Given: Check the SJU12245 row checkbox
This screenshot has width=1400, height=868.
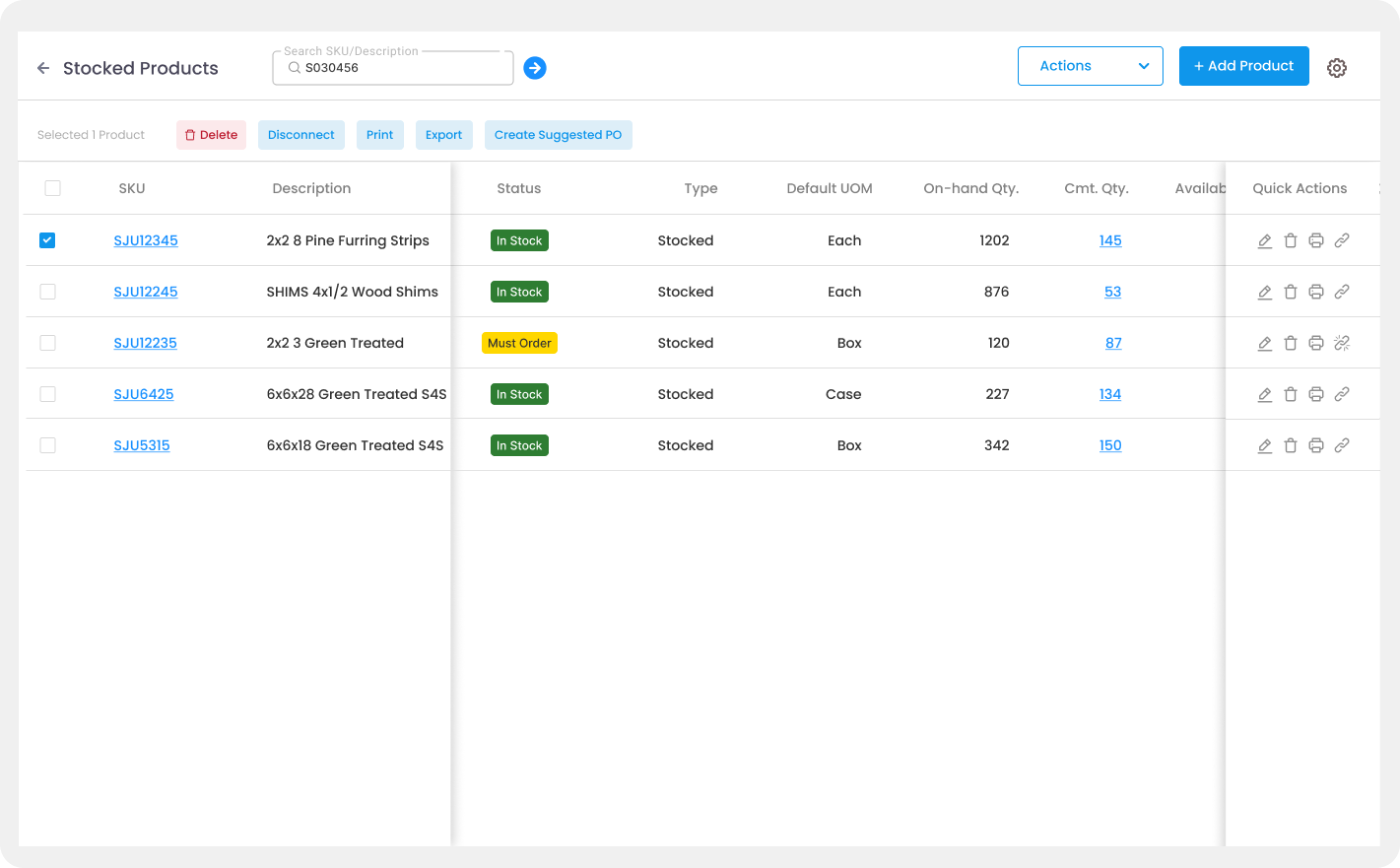Looking at the screenshot, I should click(x=47, y=292).
